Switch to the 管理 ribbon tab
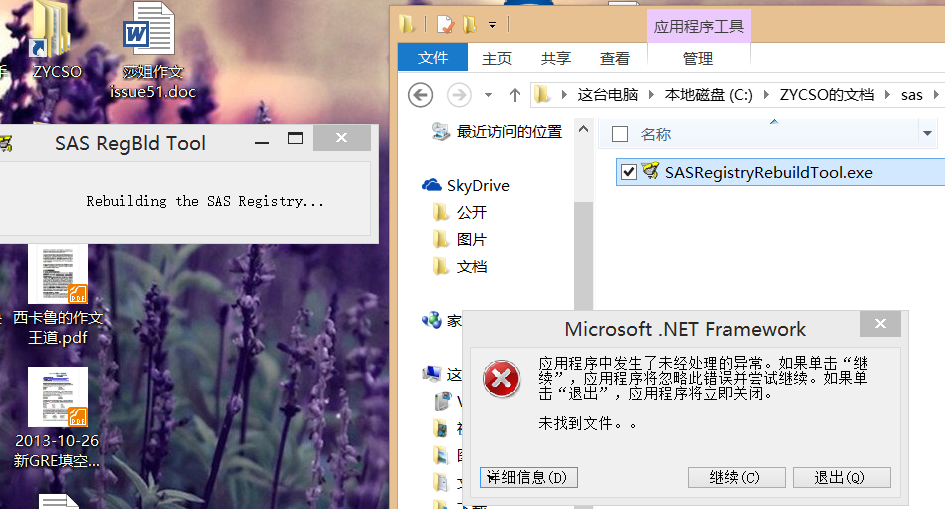945x509 pixels. click(698, 58)
